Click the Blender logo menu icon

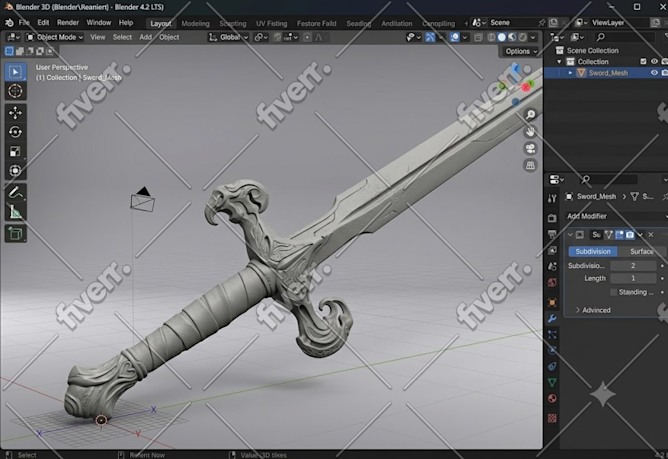coord(9,23)
